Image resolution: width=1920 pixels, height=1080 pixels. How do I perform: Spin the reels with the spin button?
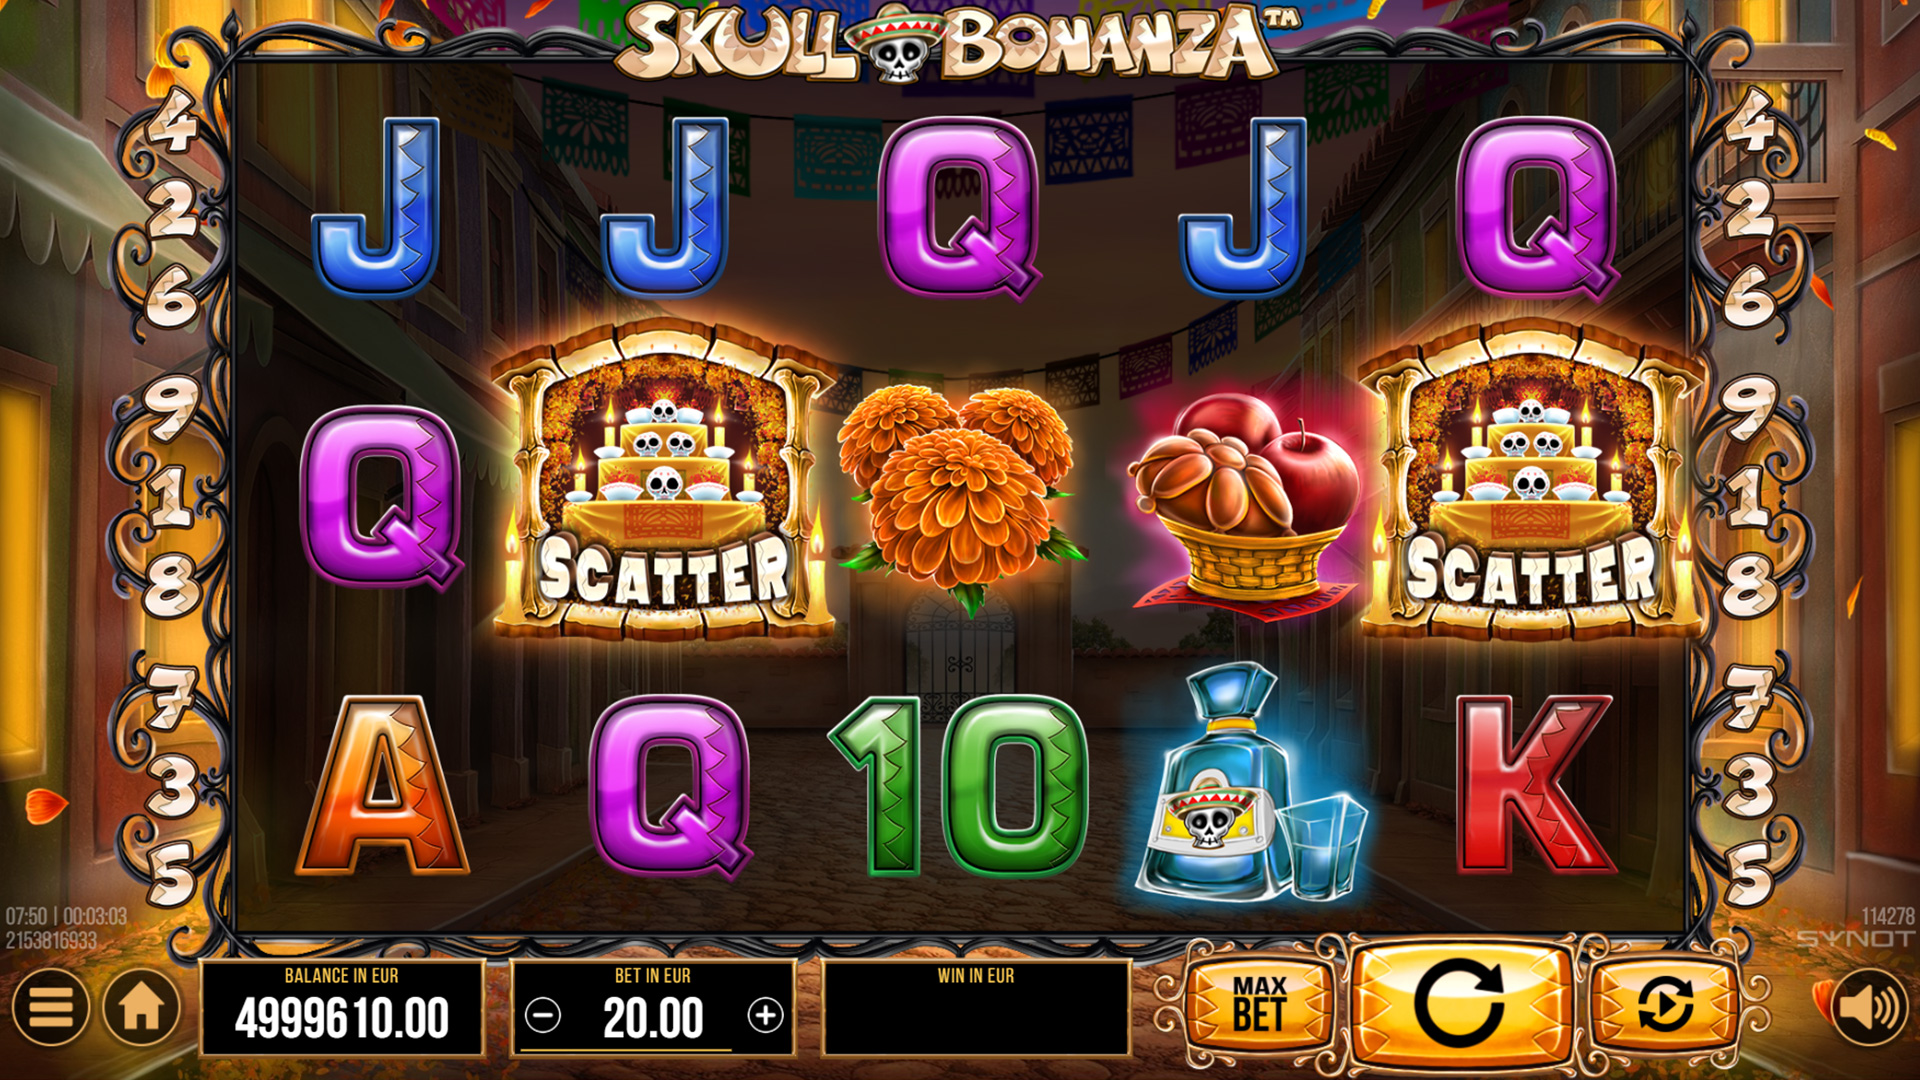pos(1459,1005)
